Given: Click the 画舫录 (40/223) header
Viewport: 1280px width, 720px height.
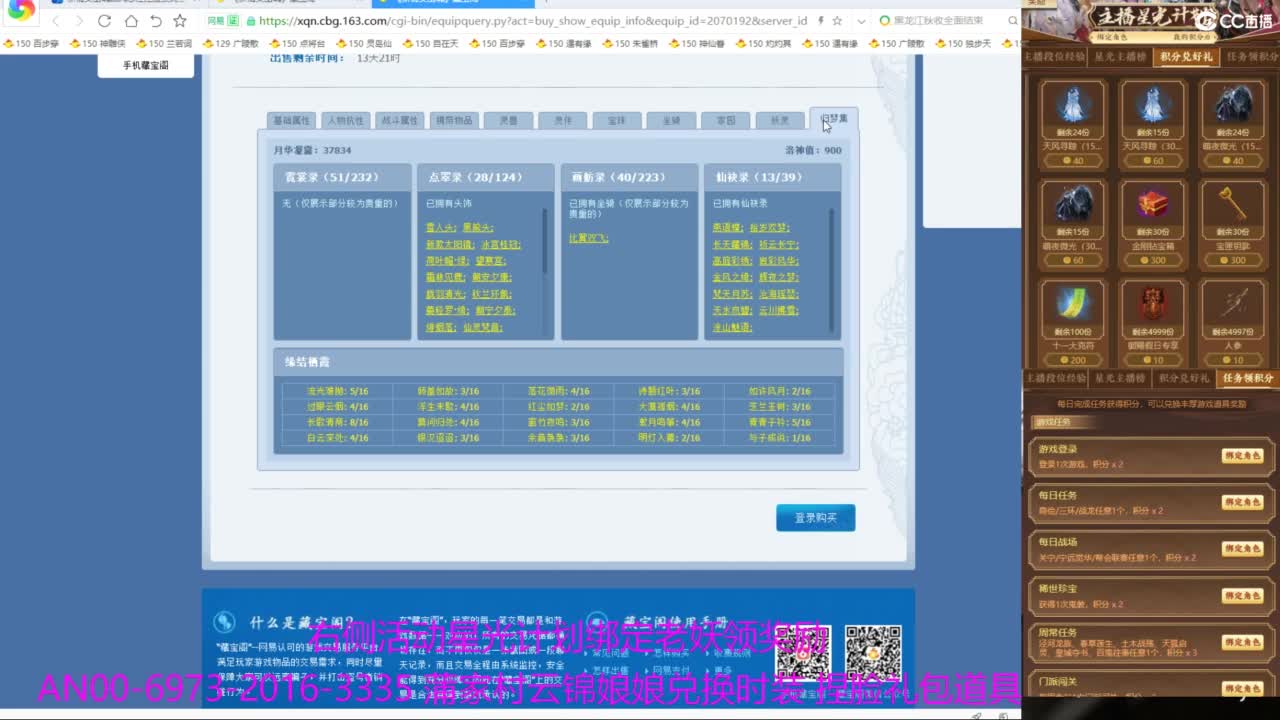Looking at the screenshot, I should click(x=629, y=177).
